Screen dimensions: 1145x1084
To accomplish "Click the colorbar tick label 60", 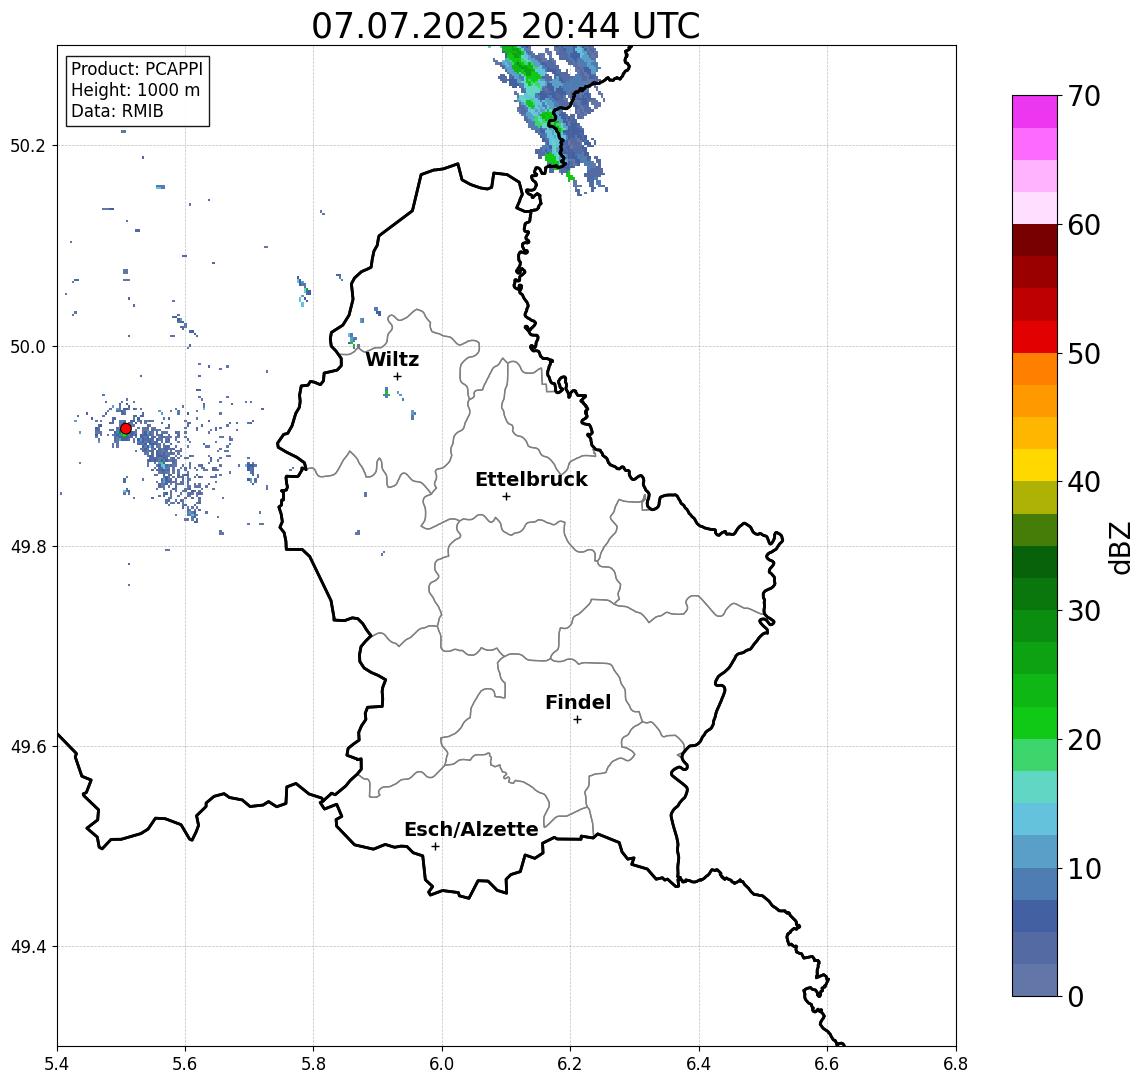I will coord(1084,225).
